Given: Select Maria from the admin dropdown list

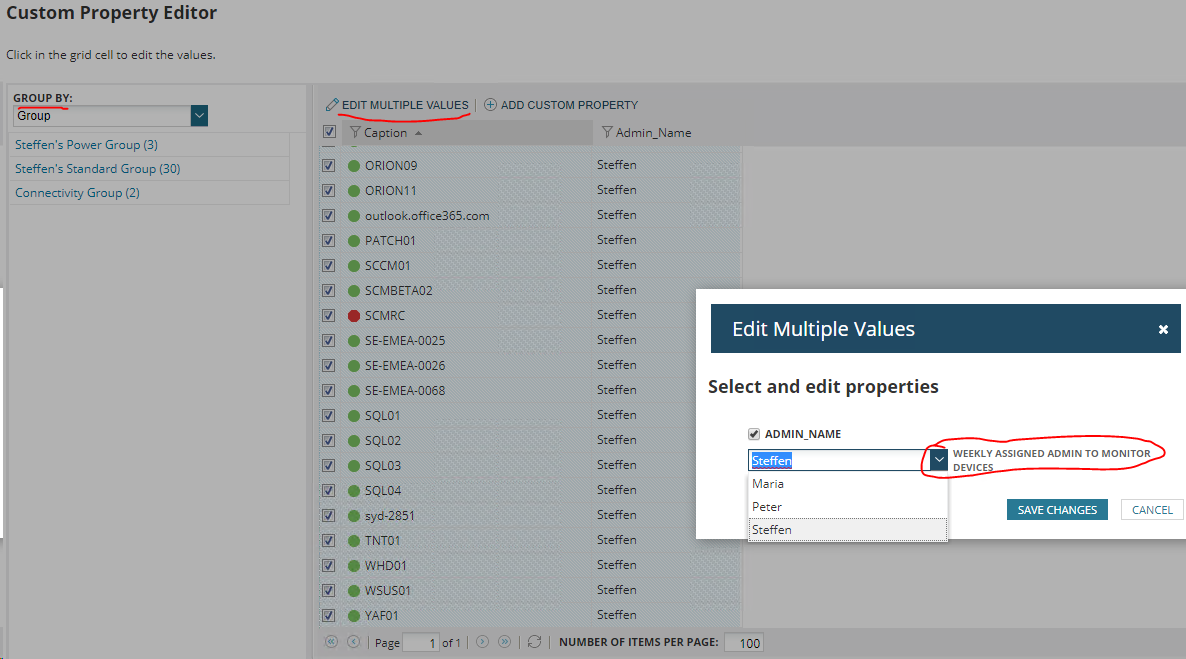Looking at the screenshot, I should pyautogui.click(x=847, y=483).
